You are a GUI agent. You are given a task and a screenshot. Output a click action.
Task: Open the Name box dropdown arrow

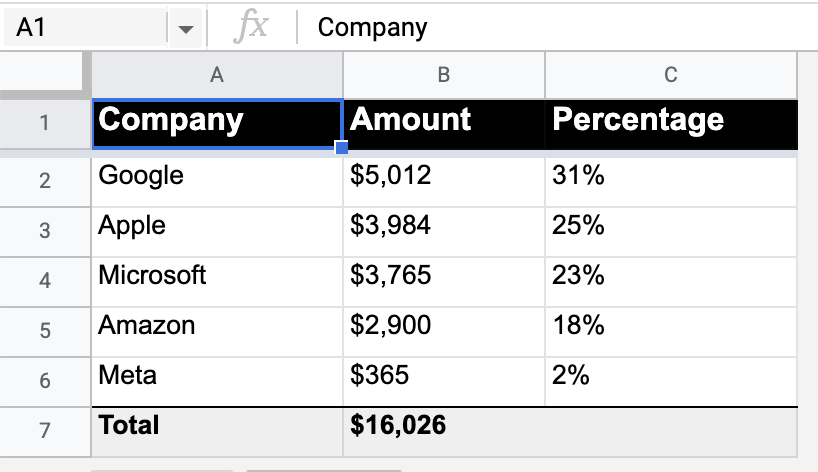click(x=185, y=29)
